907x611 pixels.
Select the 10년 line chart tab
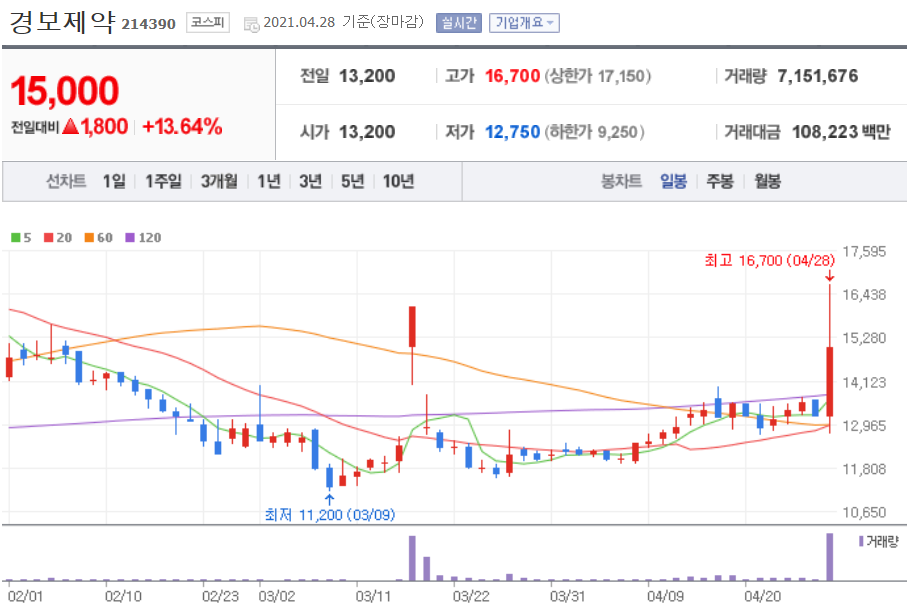pos(399,182)
